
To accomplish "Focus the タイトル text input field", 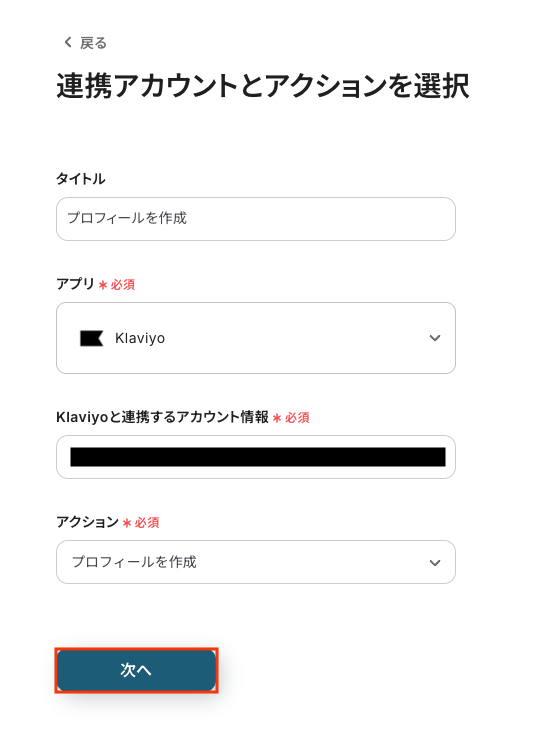I will click(256, 219).
